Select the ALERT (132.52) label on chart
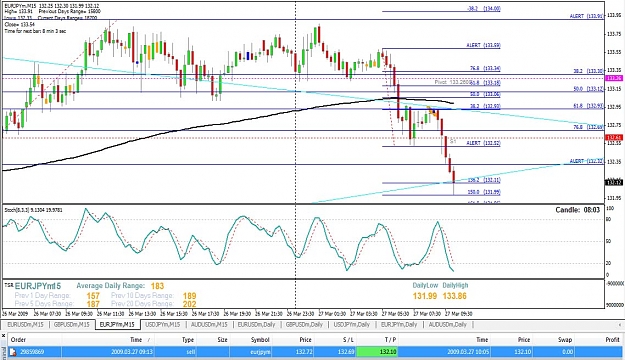Screen dimensions: 625x360 coord(483,143)
